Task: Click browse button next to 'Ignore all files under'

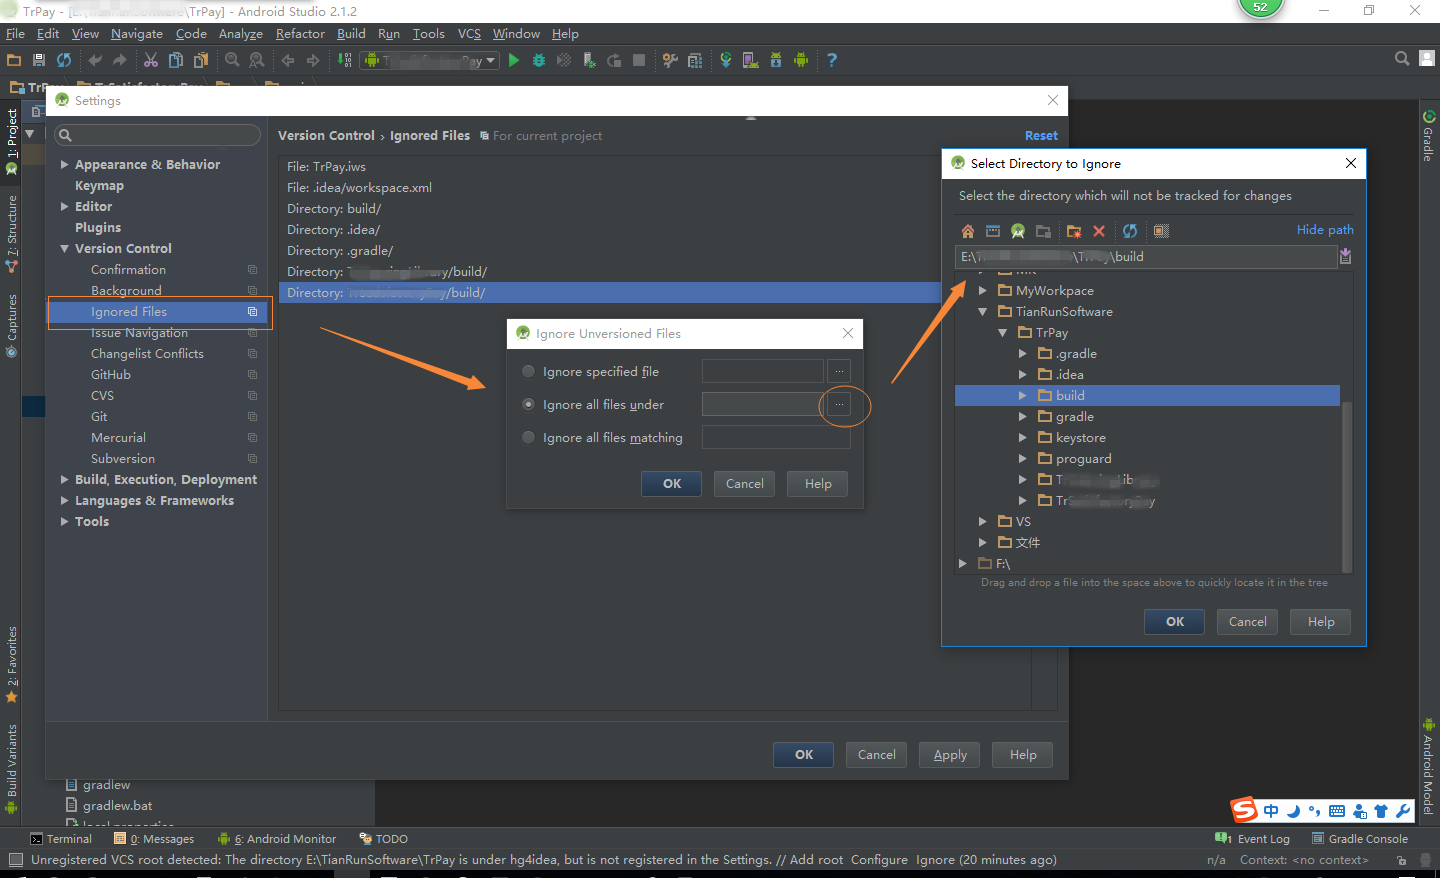Action: tap(839, 404)
